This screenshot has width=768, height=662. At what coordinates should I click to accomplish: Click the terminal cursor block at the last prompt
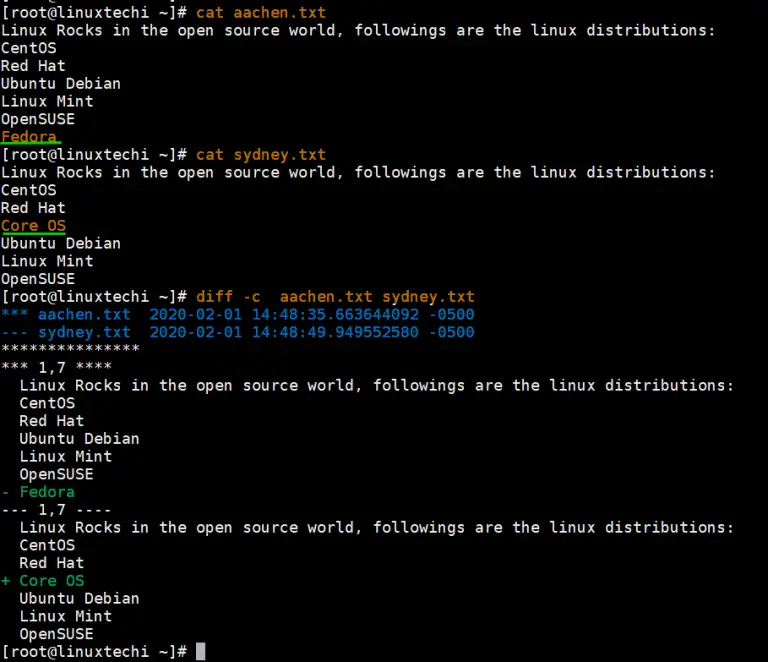[x=201, y=652]
